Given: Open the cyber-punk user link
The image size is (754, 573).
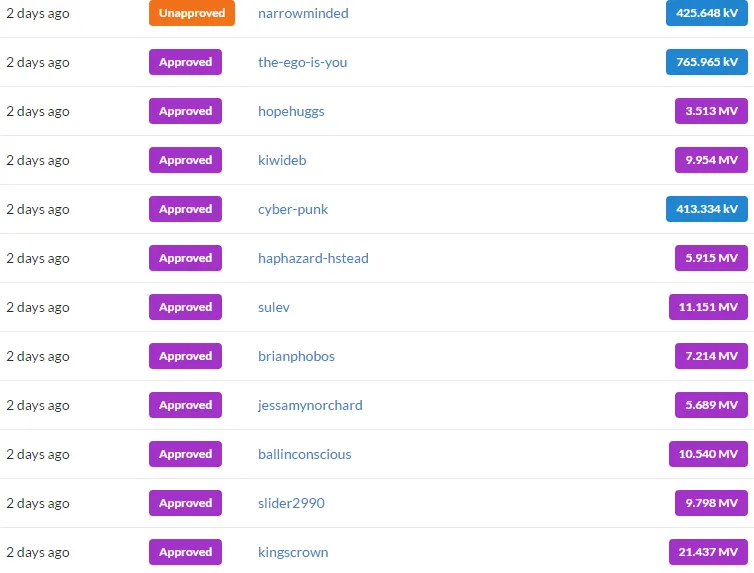Looking at the screenshot, I should point(293,210).
